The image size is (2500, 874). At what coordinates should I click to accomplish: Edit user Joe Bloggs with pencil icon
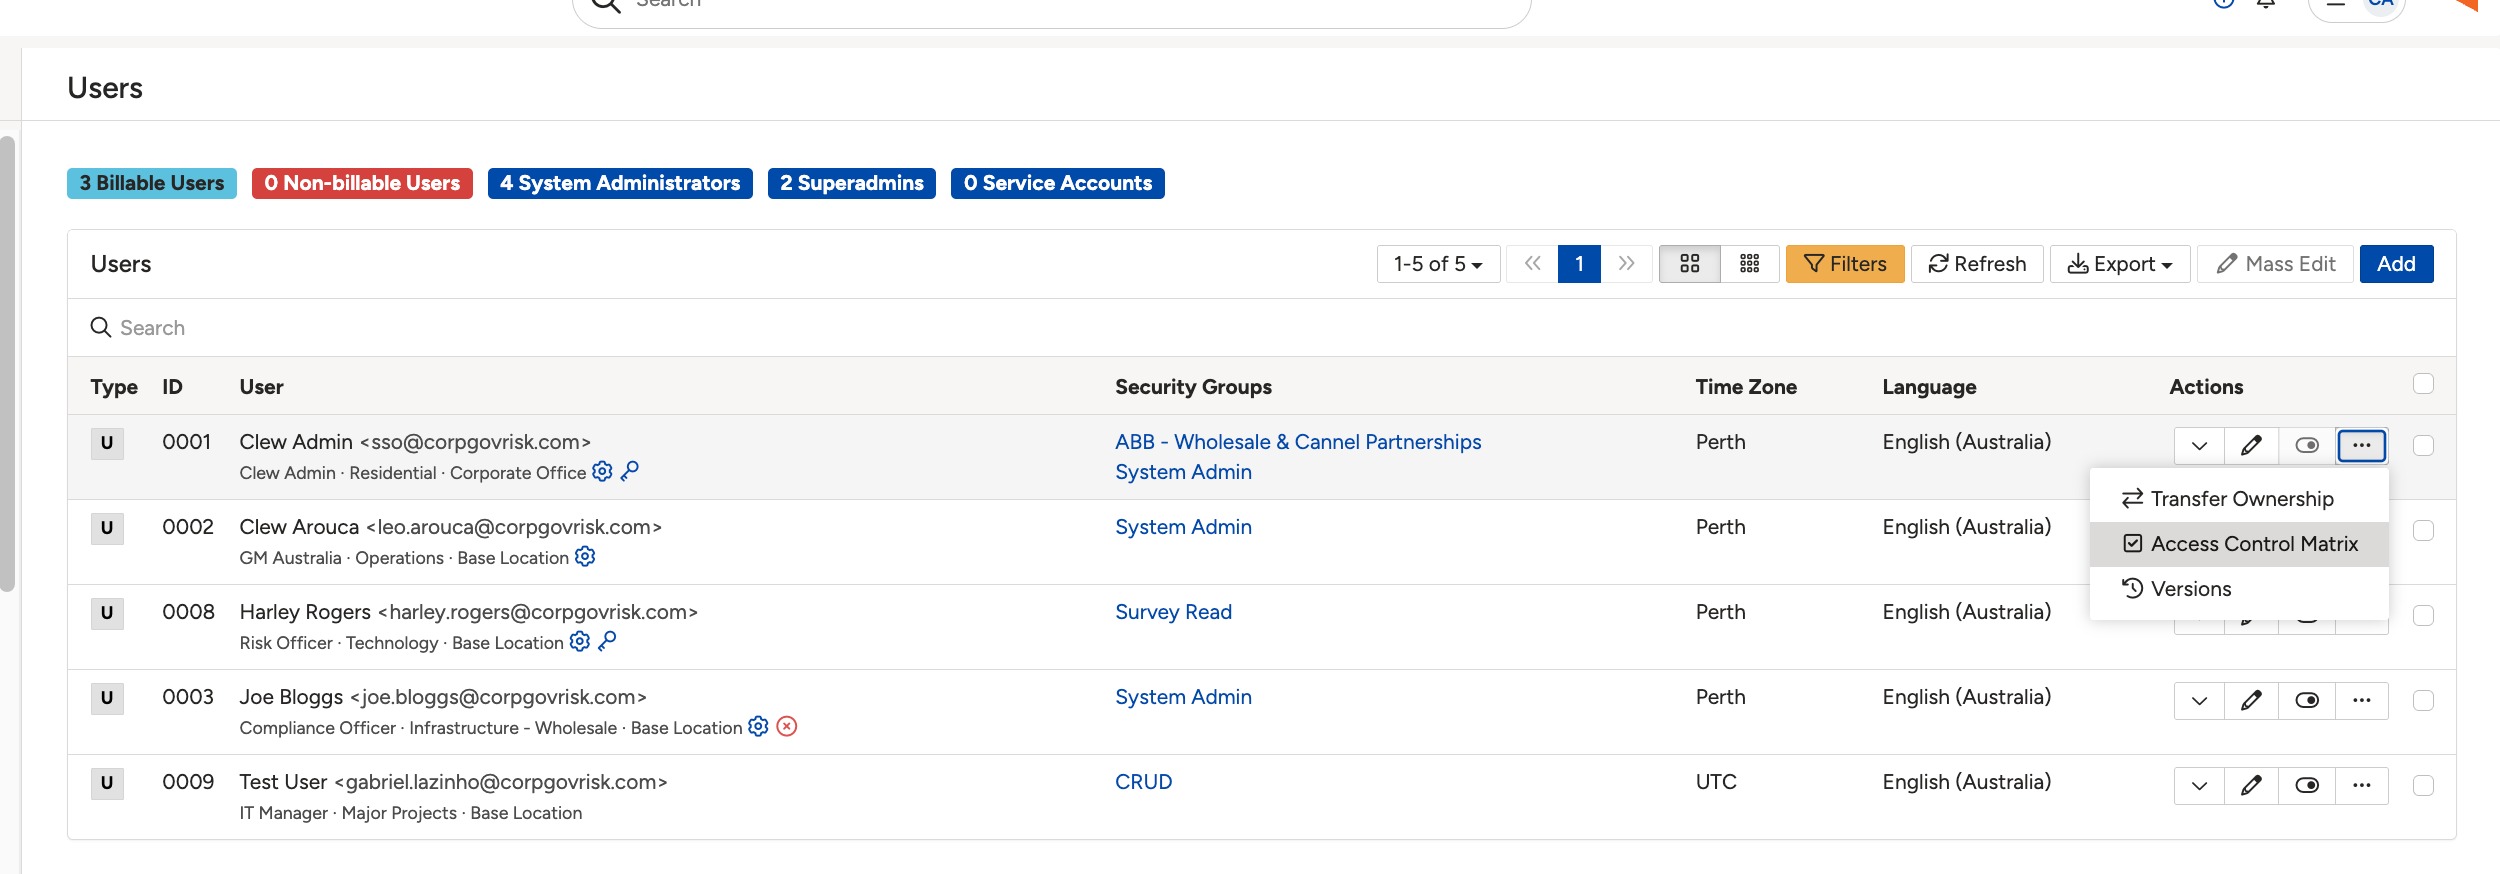[2251, 701]
